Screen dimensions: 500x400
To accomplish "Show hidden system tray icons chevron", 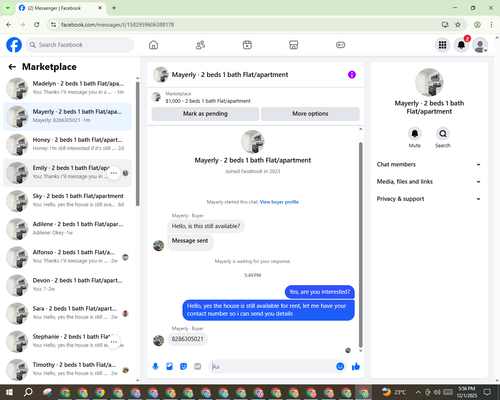I will tap(418, 392).
